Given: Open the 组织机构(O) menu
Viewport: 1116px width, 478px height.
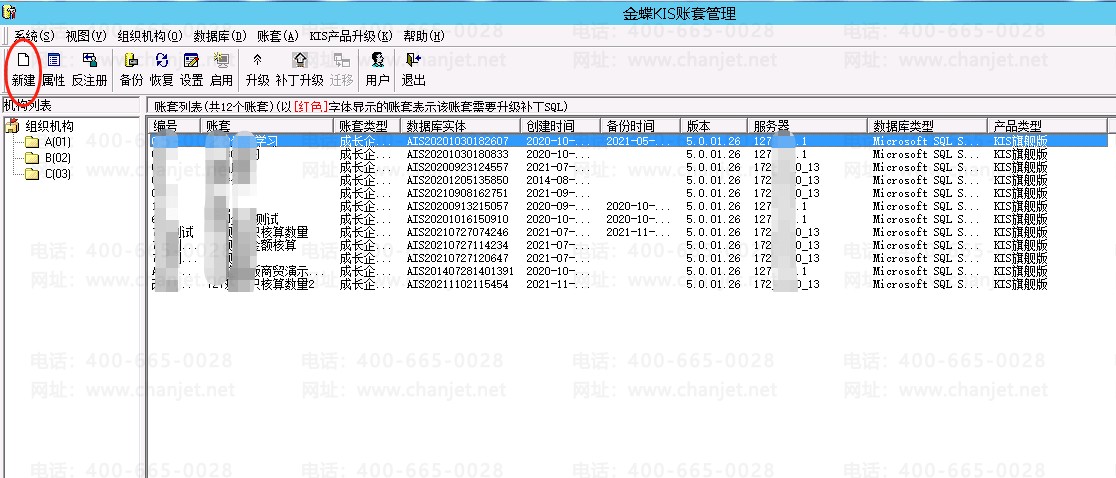Looking at the screenshot, I should 150,36.
